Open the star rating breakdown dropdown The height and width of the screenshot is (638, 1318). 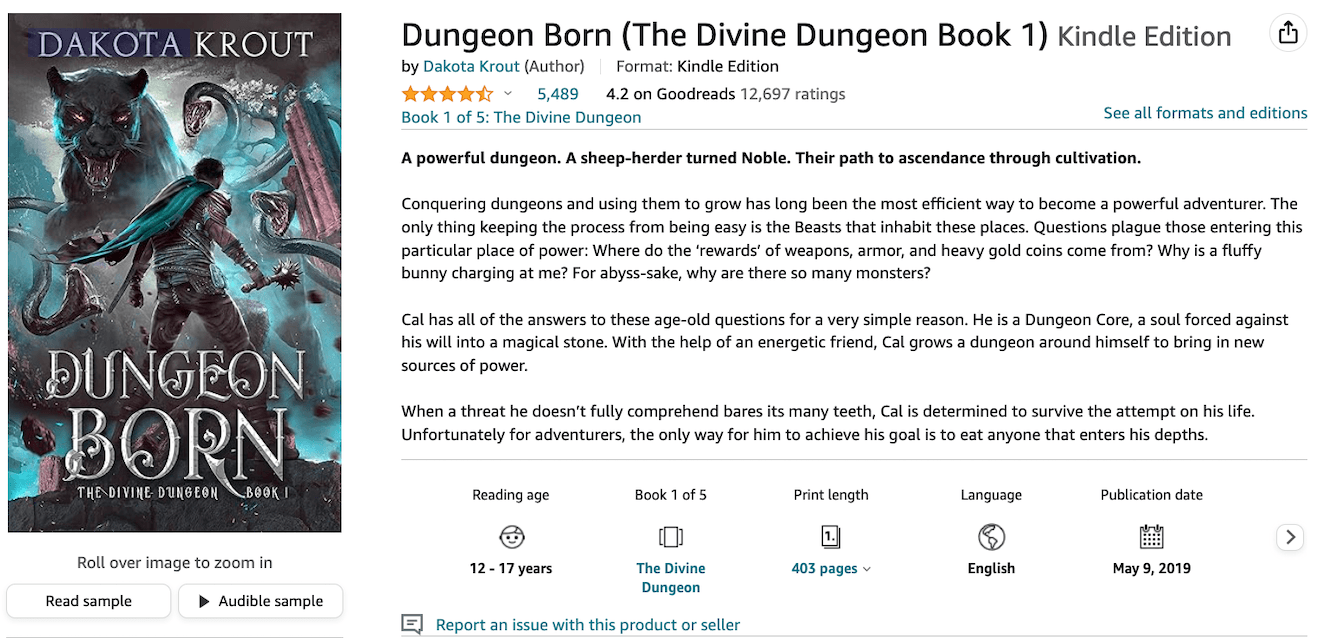(508, 93)
